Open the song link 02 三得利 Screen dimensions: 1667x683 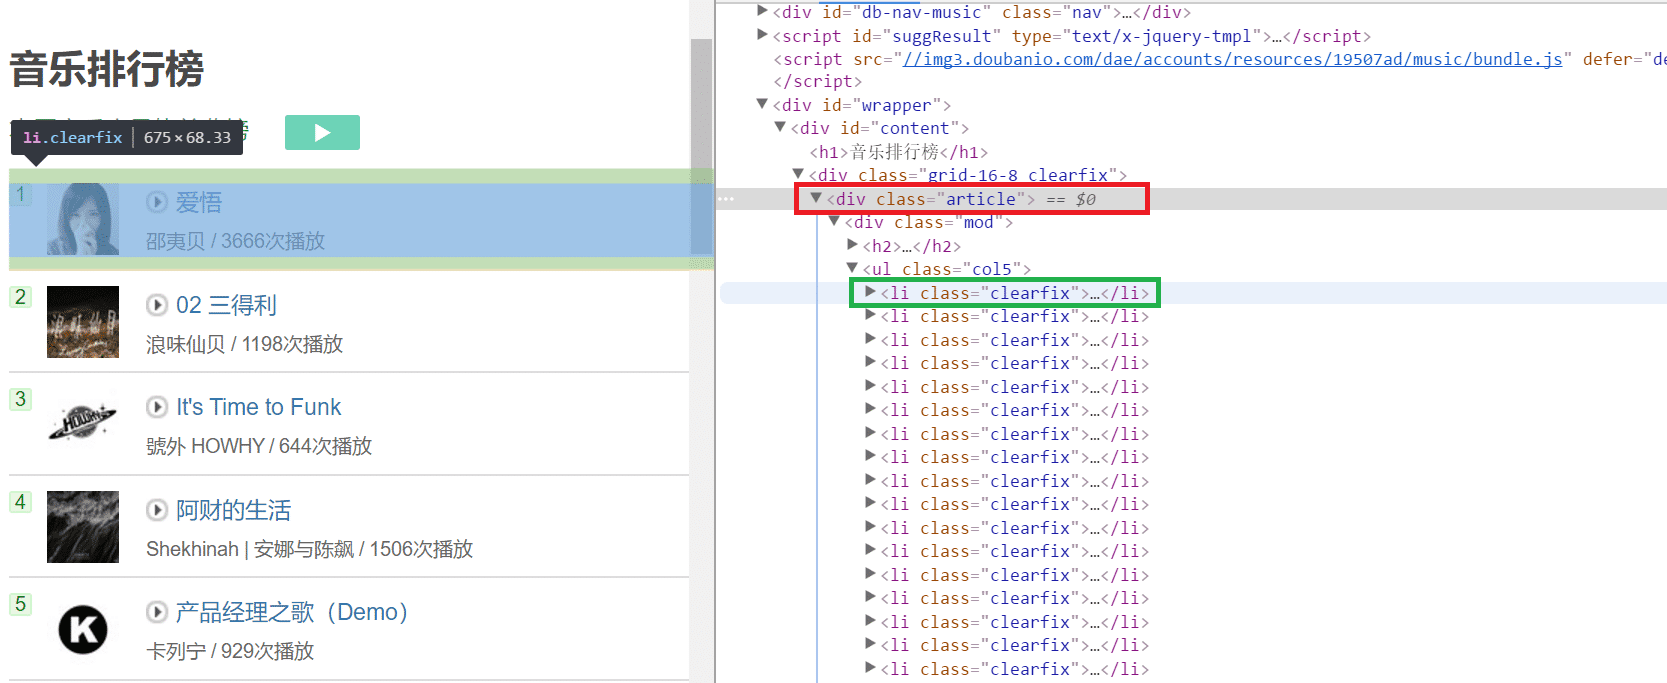[226, 305]
